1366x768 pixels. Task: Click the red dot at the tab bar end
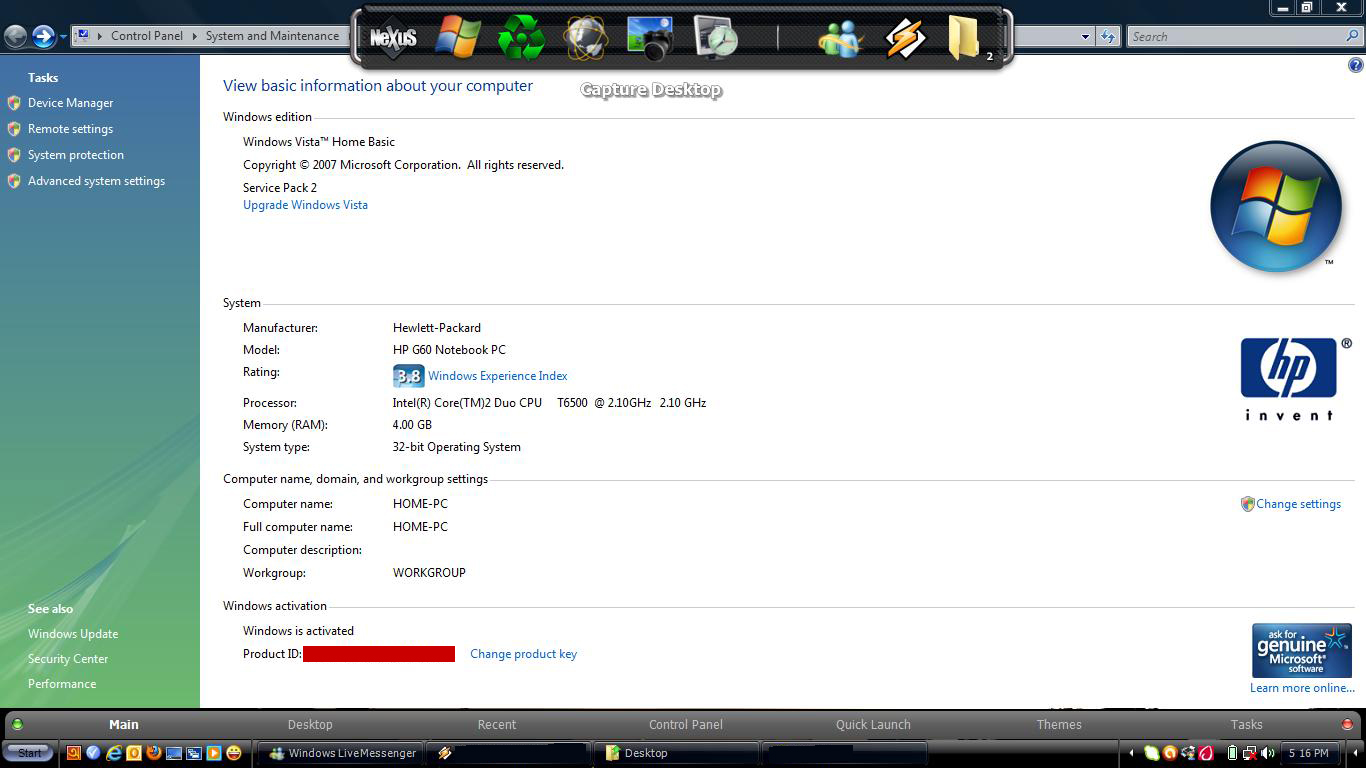point(1347,725)
